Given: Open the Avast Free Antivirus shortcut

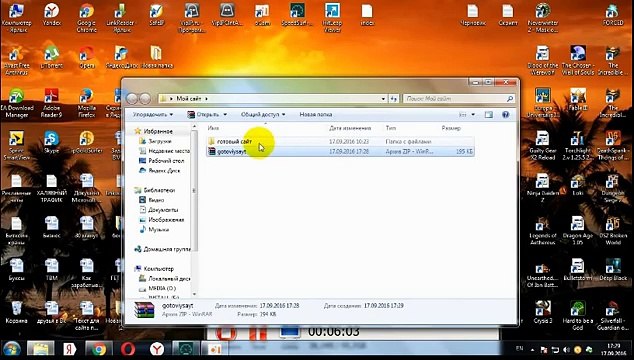Looking at the screenshot, I should 17,61.
